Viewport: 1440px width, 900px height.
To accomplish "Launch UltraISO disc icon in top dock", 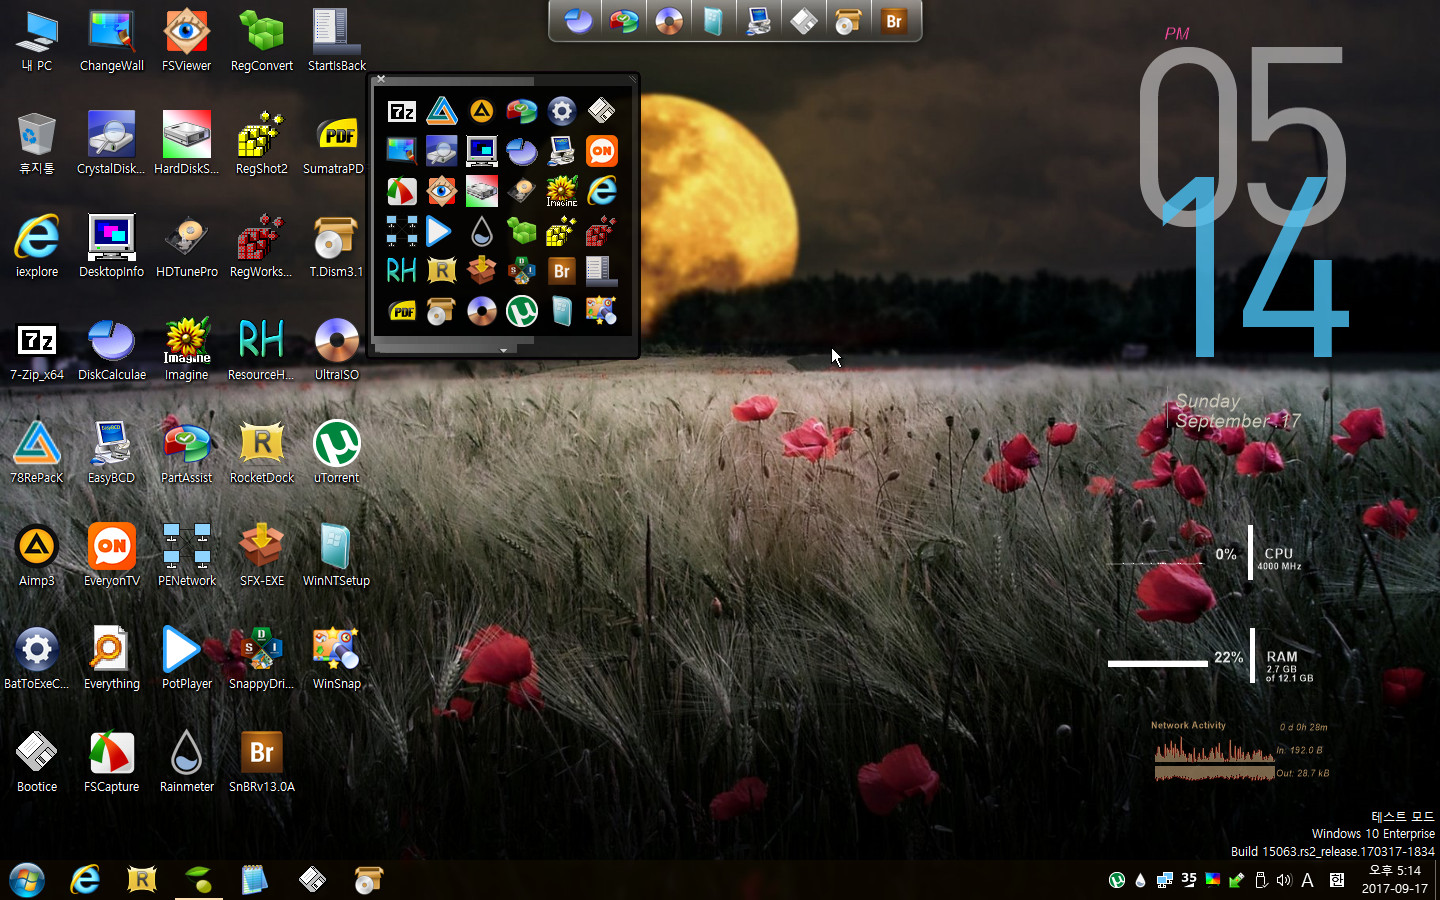I will tap(669, 20).
